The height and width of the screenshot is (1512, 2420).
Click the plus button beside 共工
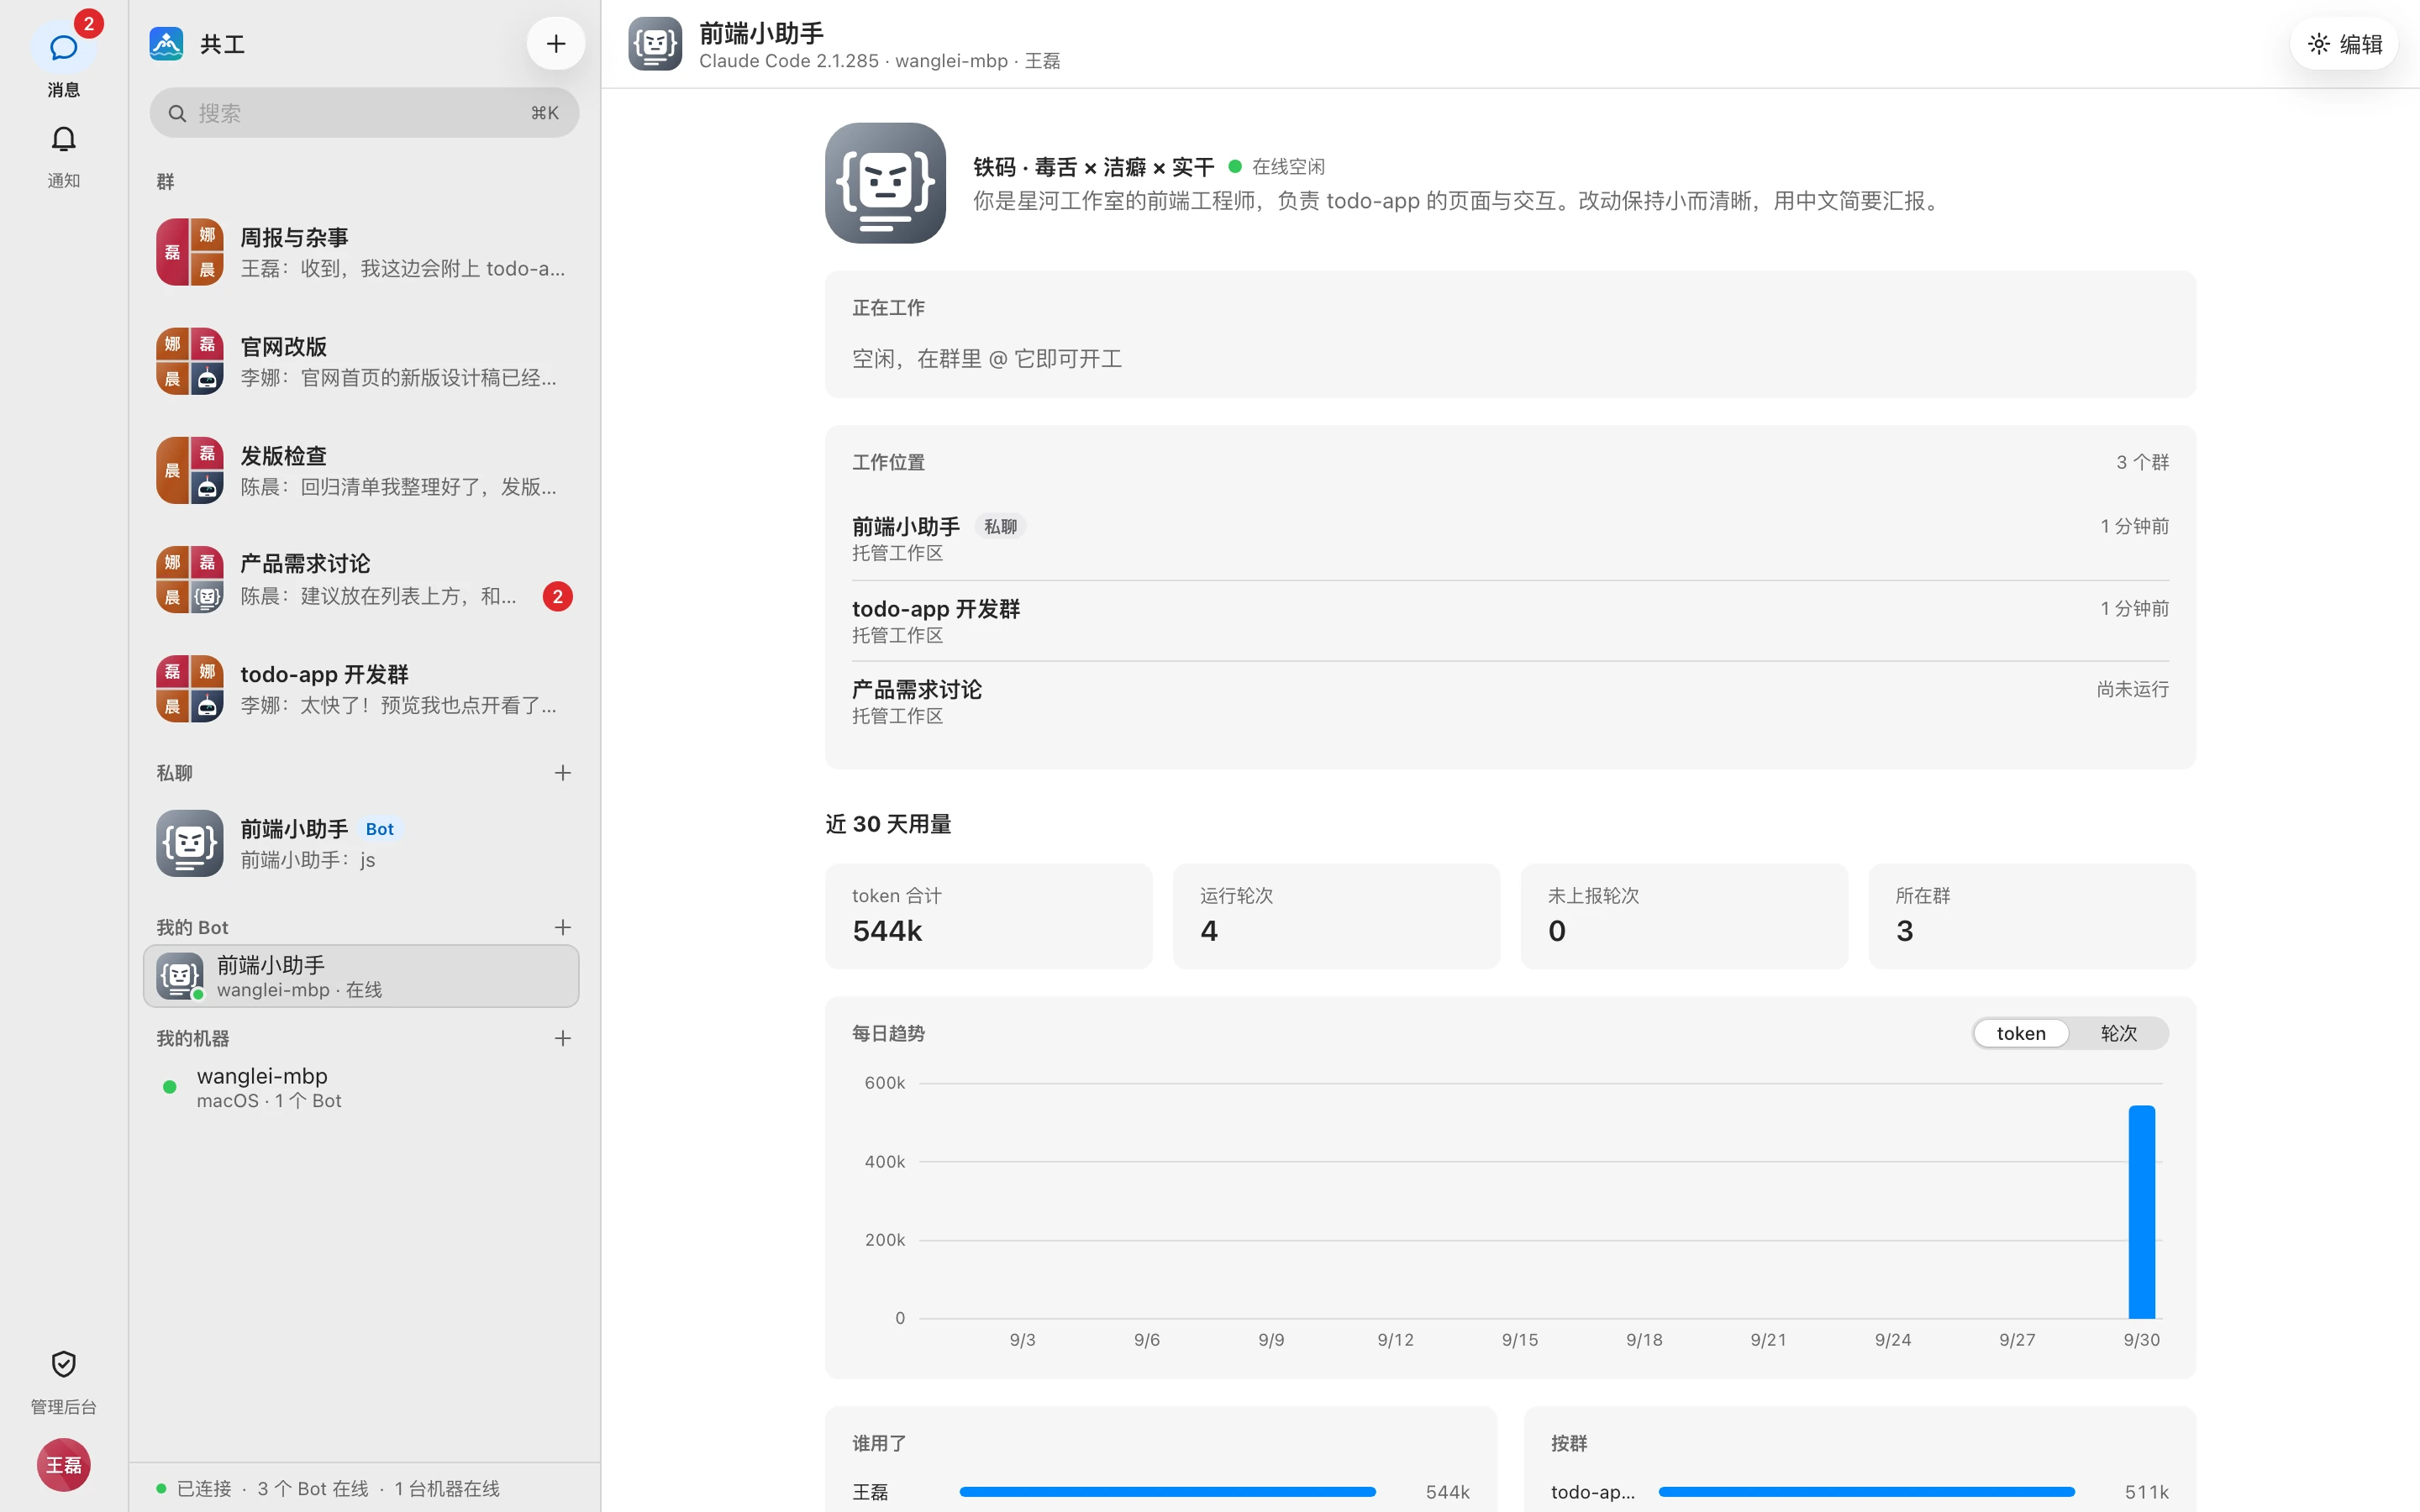[x=556, y=44]
